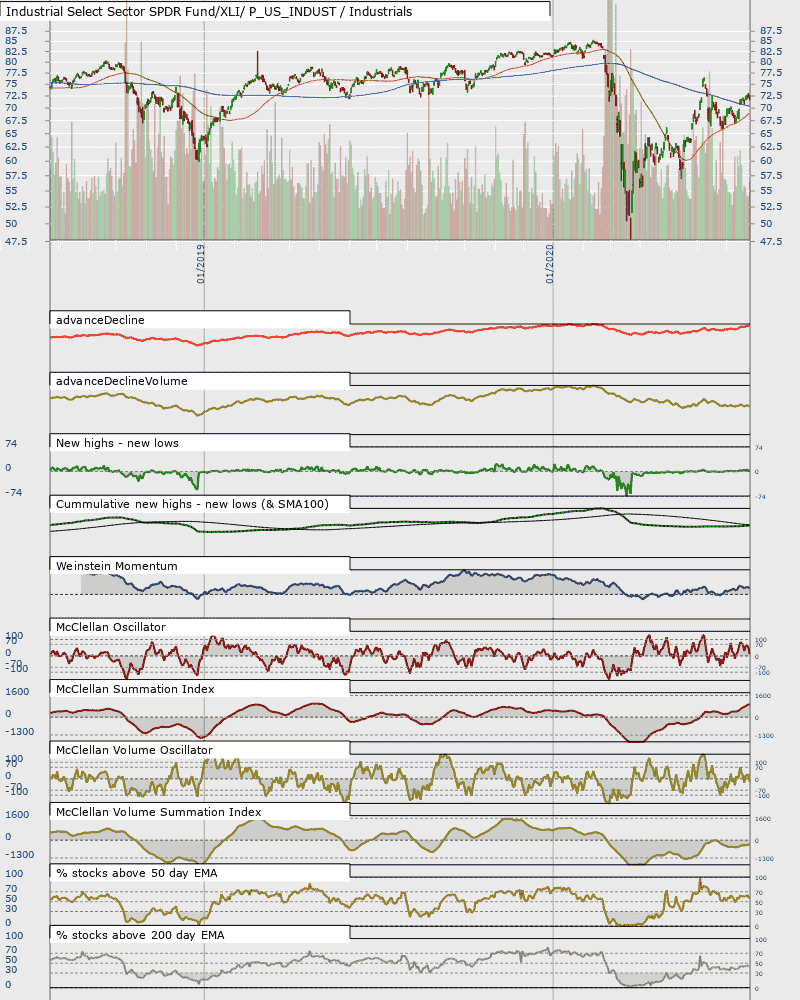
Task: Click the McClellan Summation Index label
Action: coord(135,689)
